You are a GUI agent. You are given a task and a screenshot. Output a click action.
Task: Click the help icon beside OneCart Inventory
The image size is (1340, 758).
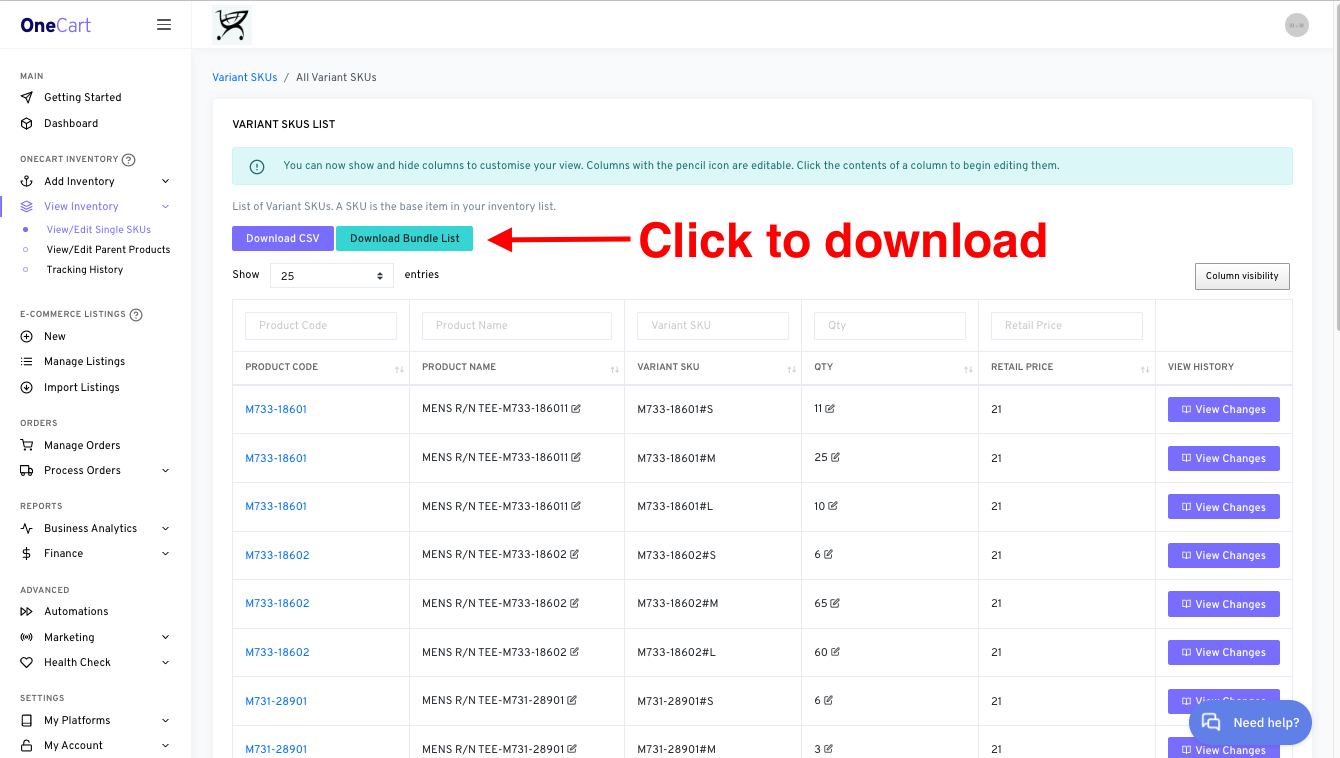coord(129,160)
